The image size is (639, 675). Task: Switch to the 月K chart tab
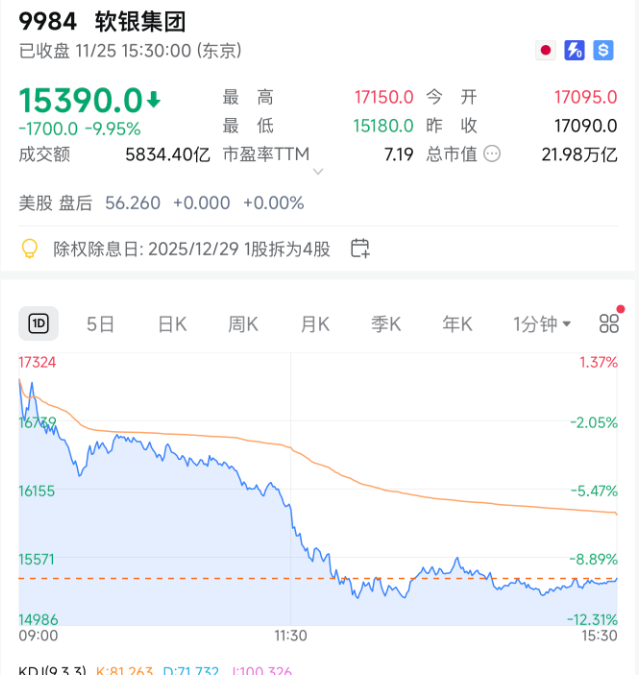click(315, 324)
